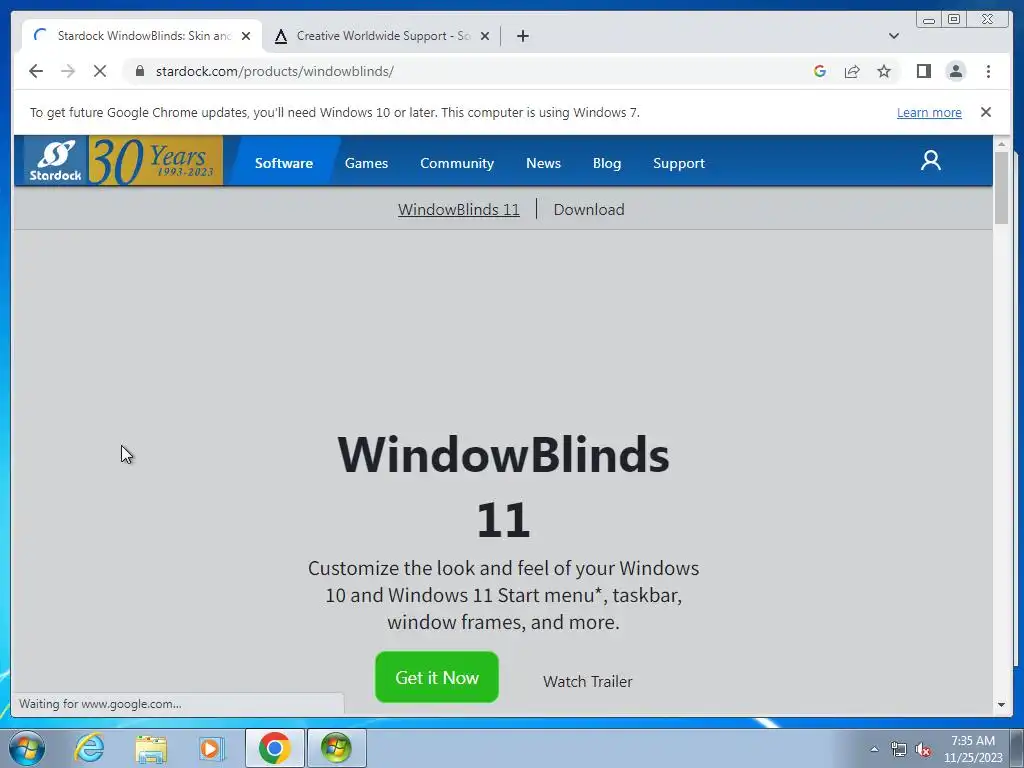Click the 30 Years anniversary banner
The height and width of the screenshot is (768, 1024).
155,161
